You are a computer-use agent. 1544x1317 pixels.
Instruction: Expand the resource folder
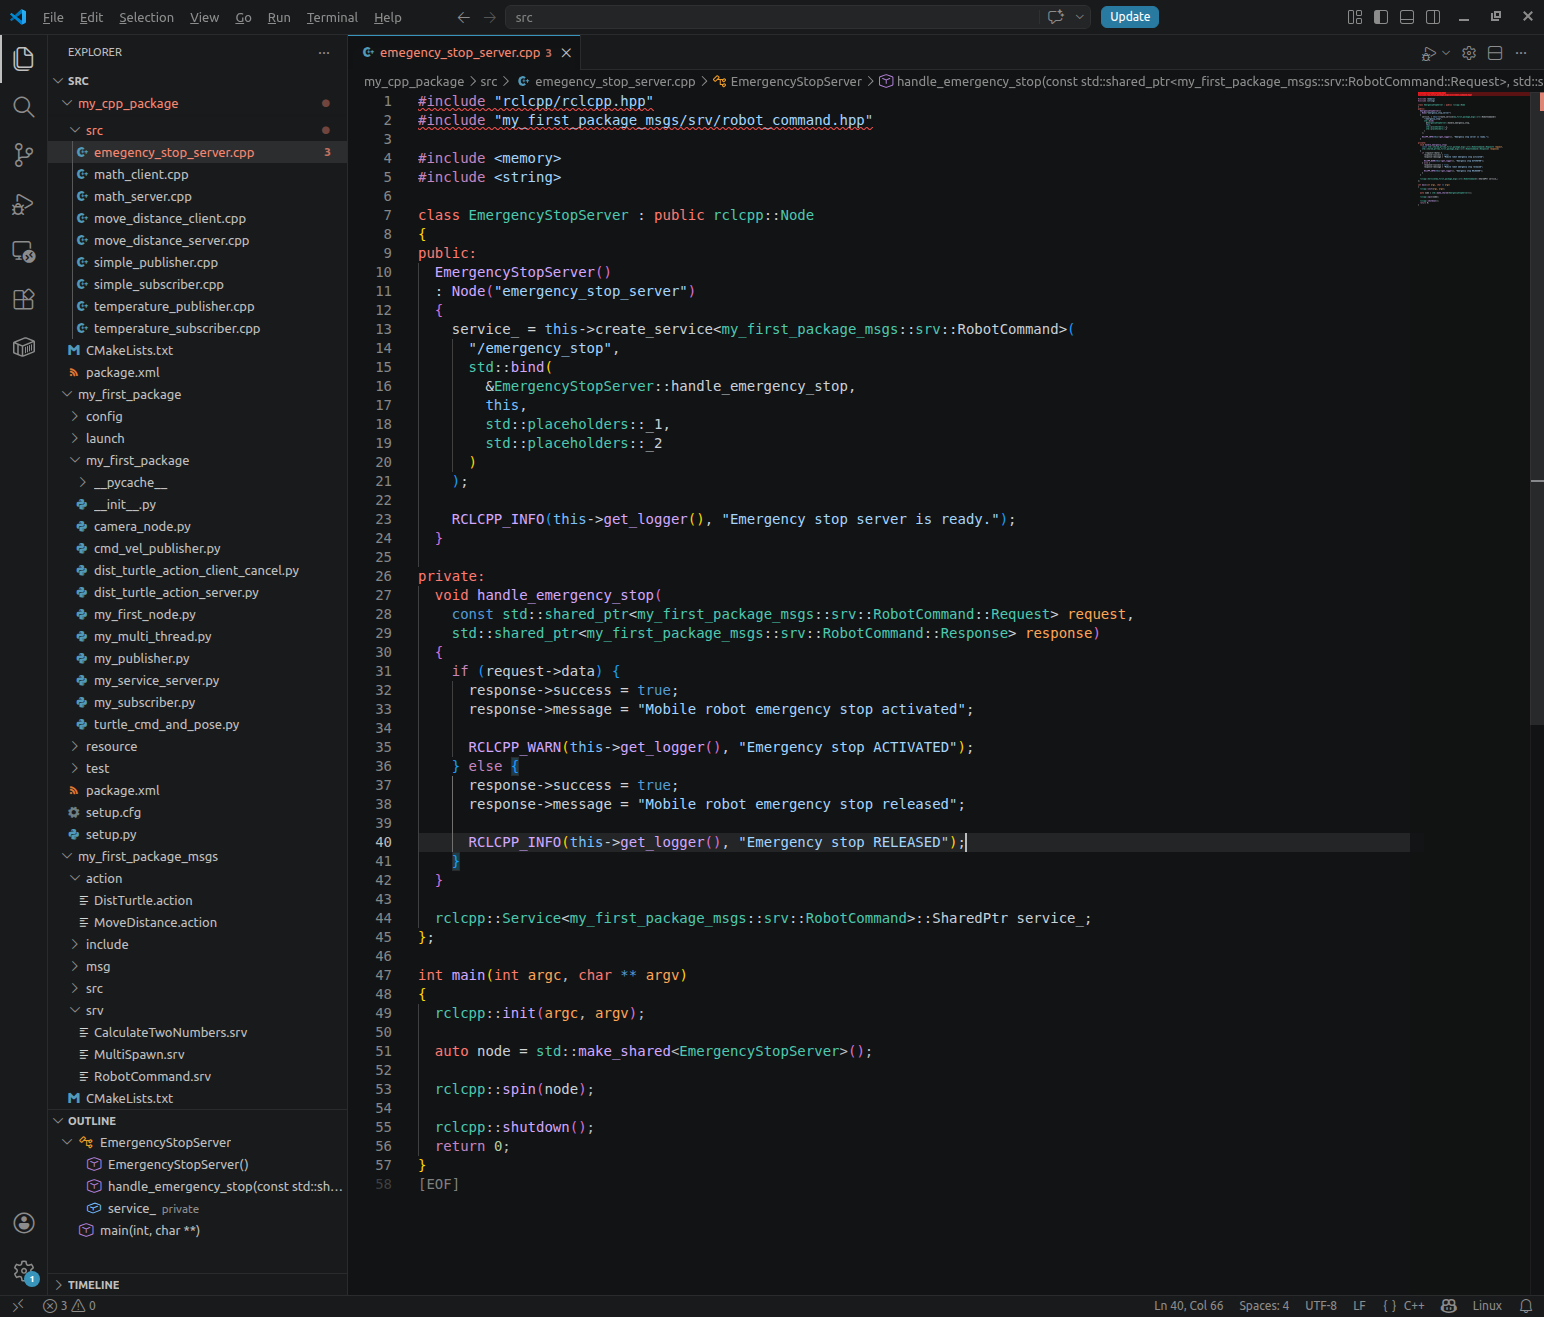pyautogui.click(x=75, y=746)
